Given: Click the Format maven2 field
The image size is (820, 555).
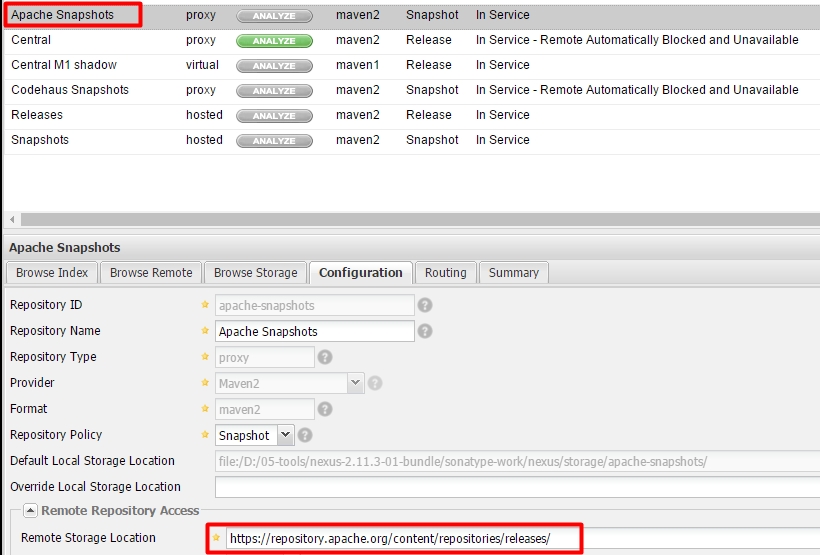Looking at the screenshot, I should click(265, 409).
